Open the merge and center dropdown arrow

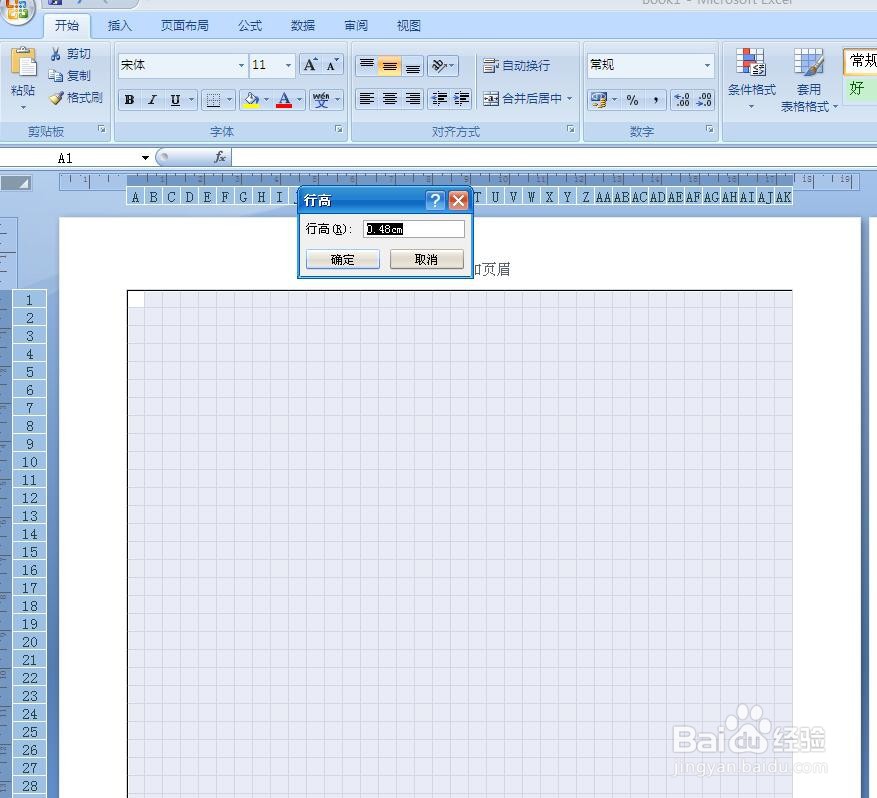(x=570, y=98)
